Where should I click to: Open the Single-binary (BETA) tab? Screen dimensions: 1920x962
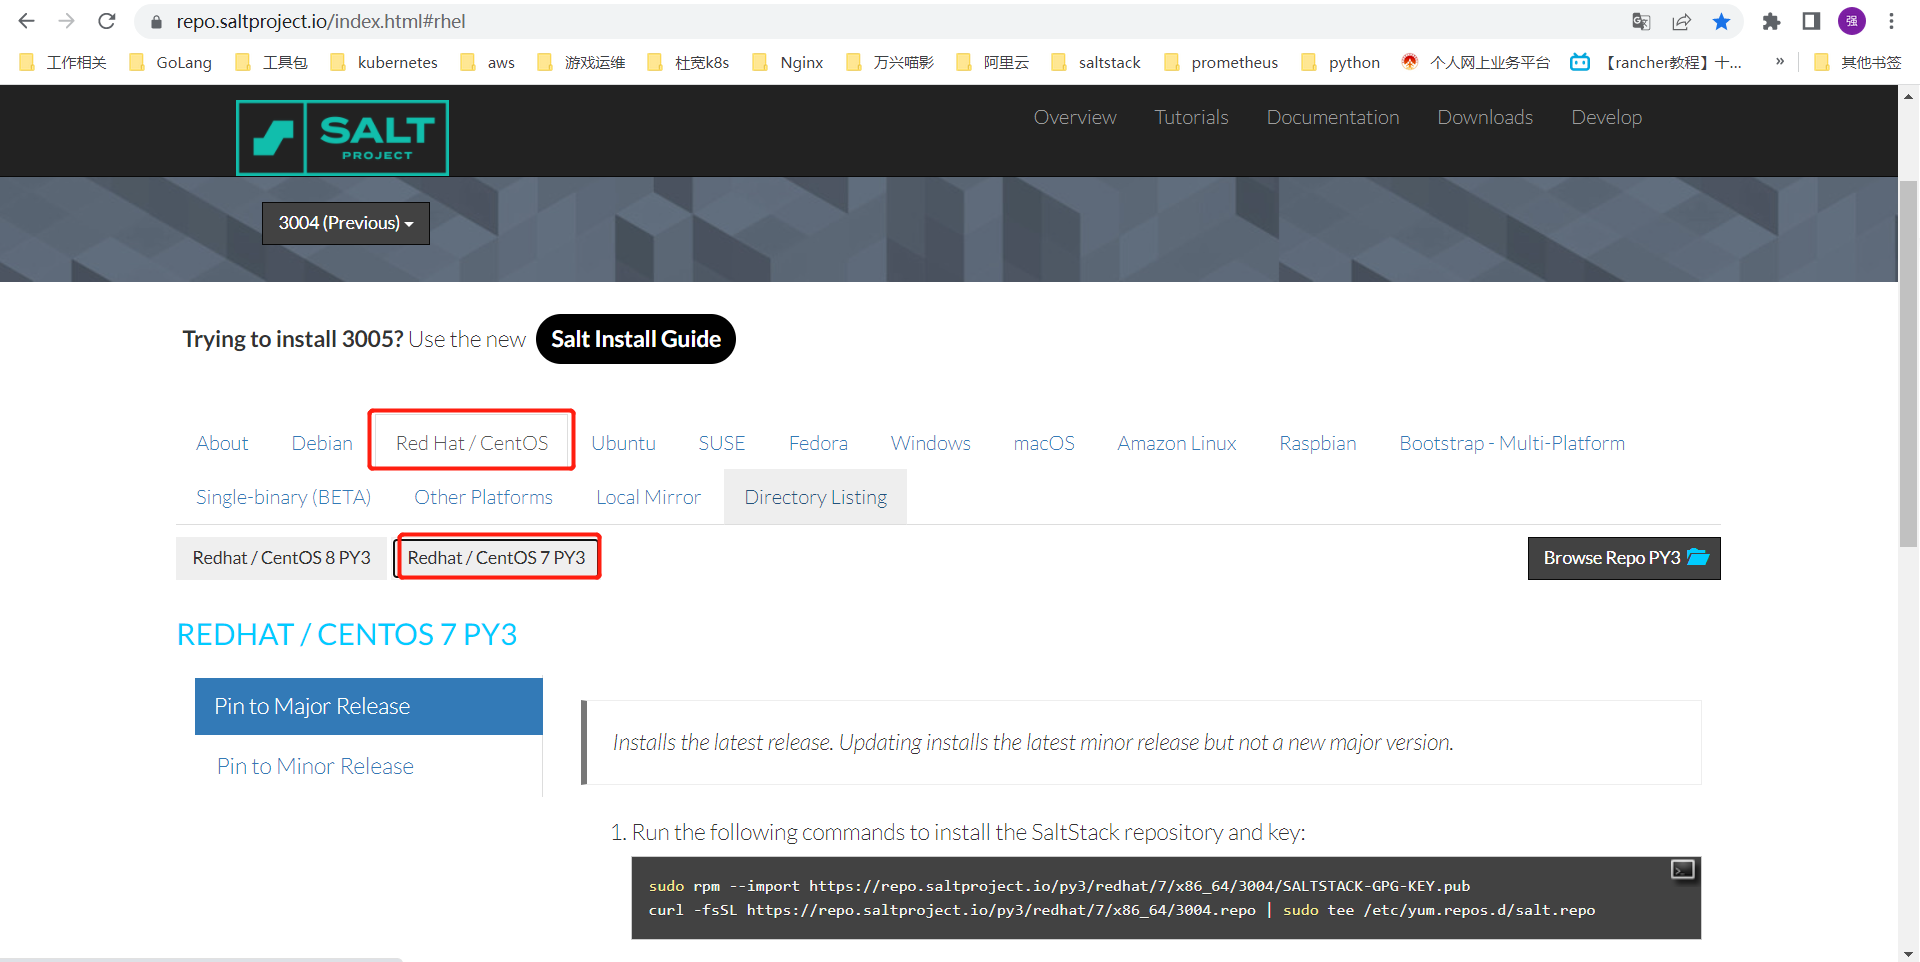tap(284, 497)
